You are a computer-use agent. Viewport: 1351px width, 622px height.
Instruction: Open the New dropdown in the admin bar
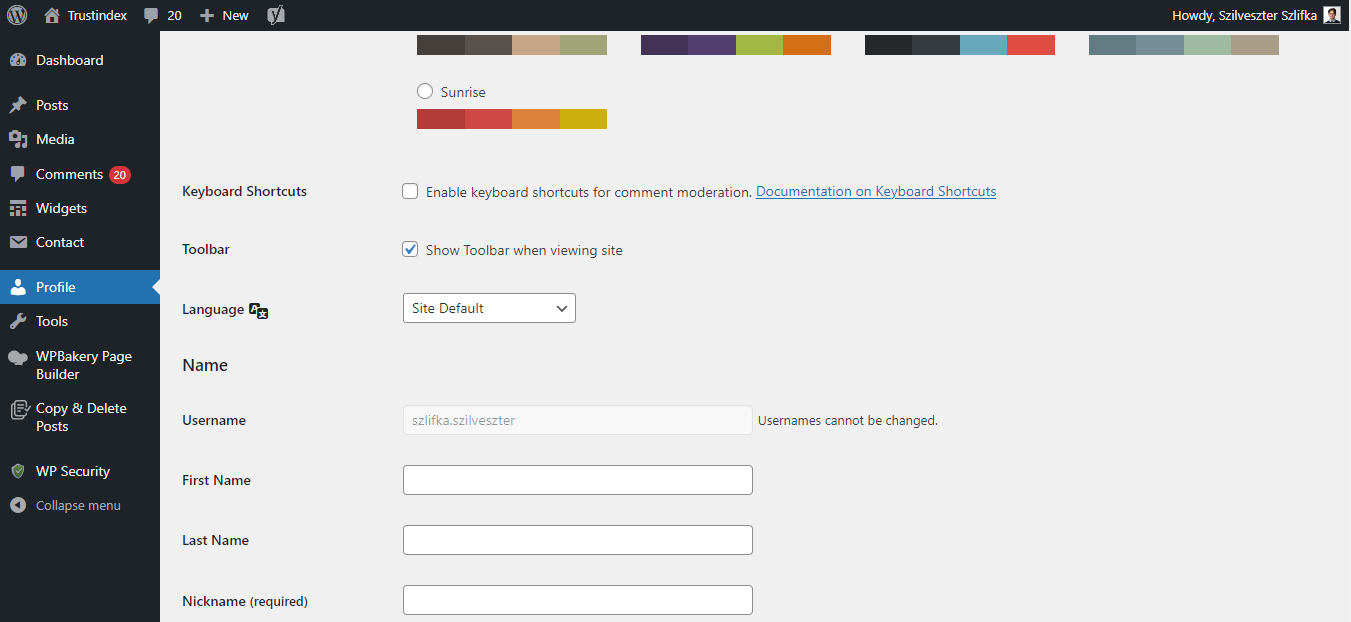pyautogui.click(x=224, y=15)
